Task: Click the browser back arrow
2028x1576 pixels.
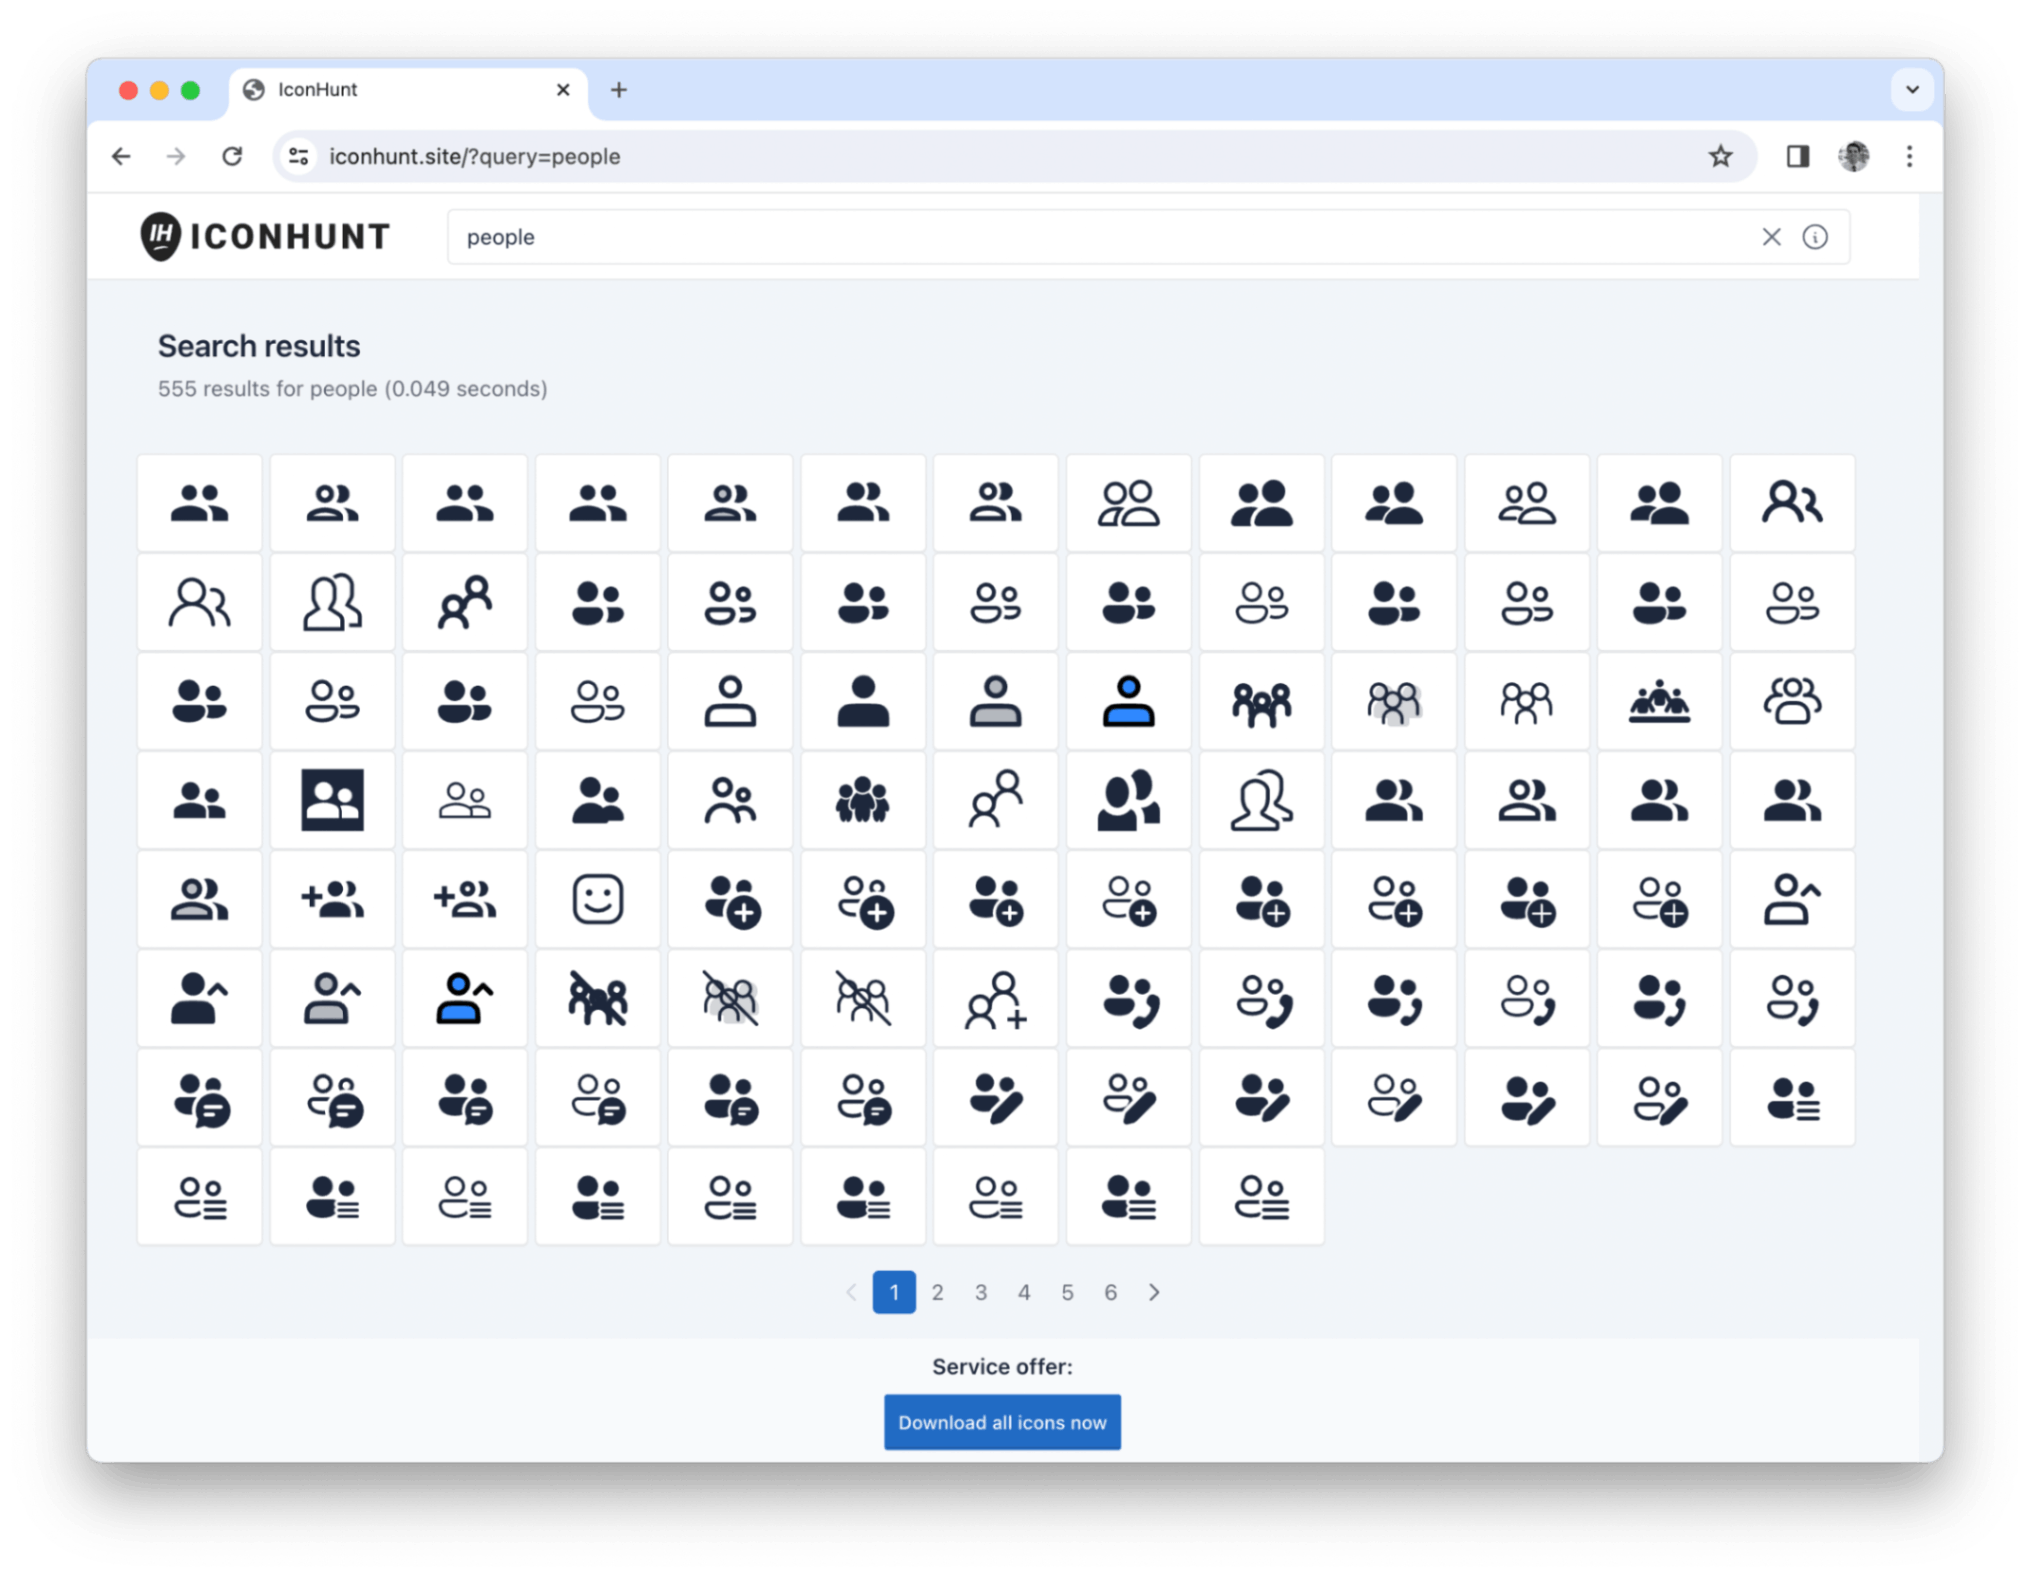Action: point(121,156)
